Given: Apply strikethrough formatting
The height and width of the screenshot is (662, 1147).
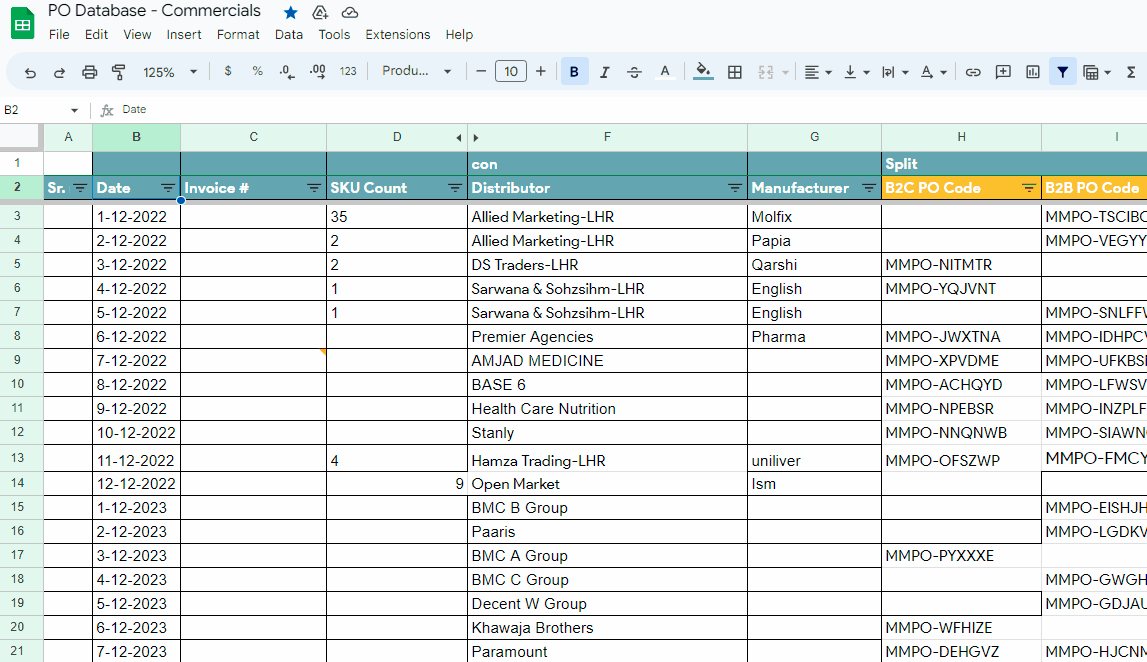Looking at the screenshot, I should coord(634,71).
